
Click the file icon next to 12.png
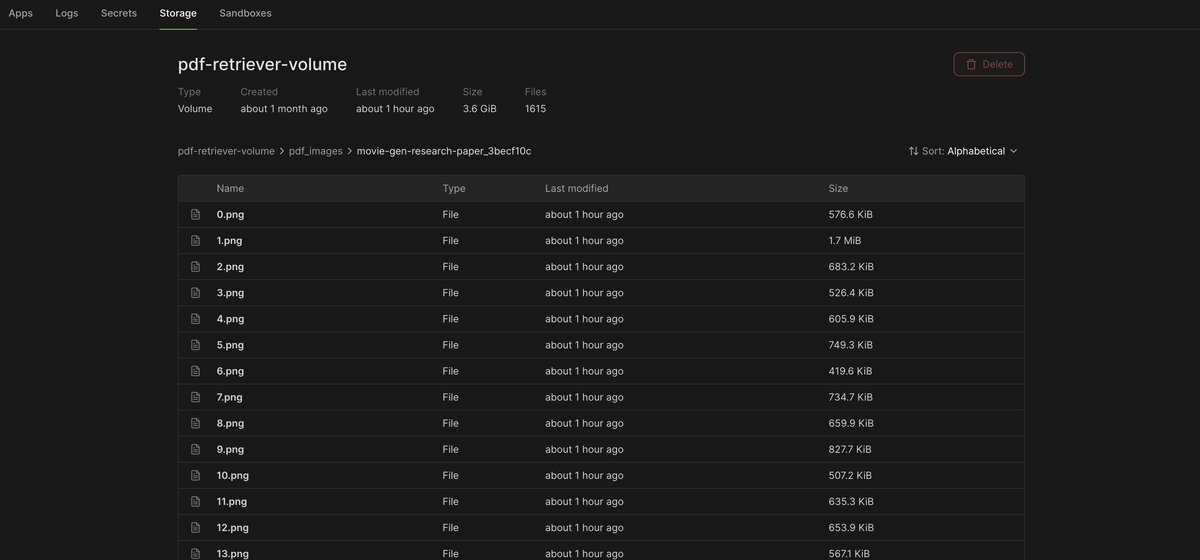pyautogui.click(x=196, y=527)
